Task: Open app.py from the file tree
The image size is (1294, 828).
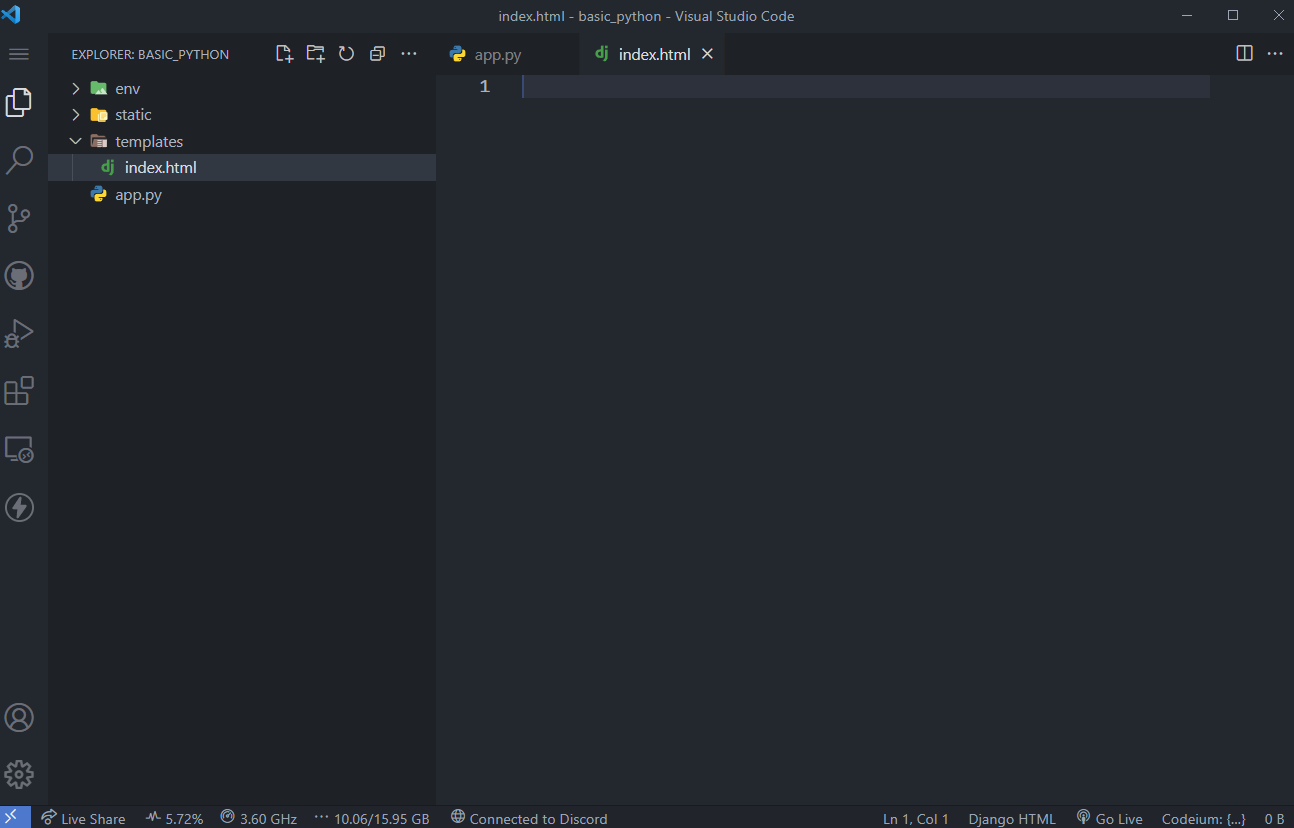Action: pos(242,194)
